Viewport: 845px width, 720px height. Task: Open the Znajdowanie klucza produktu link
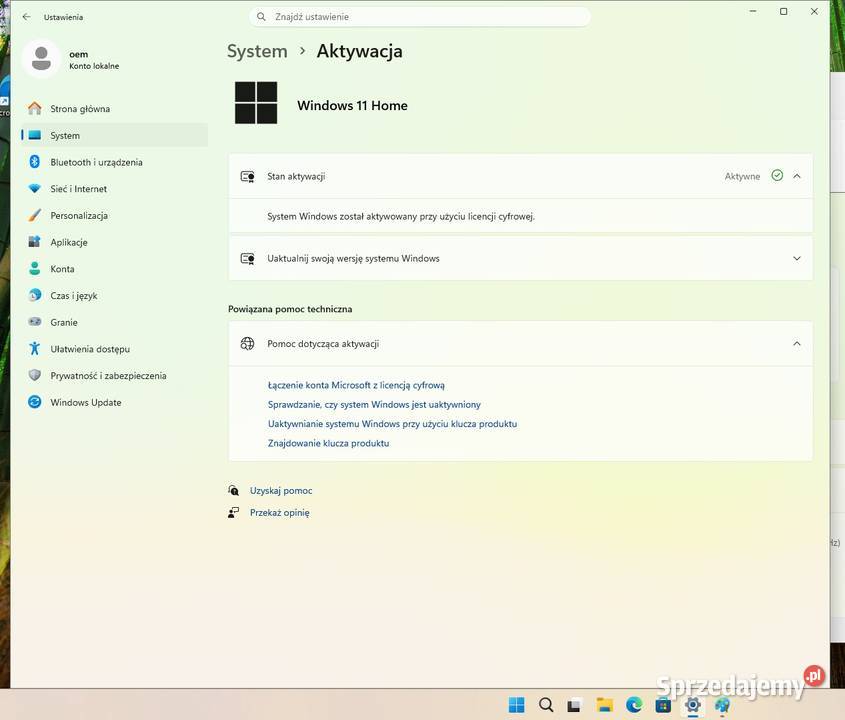tap(328, 444)
